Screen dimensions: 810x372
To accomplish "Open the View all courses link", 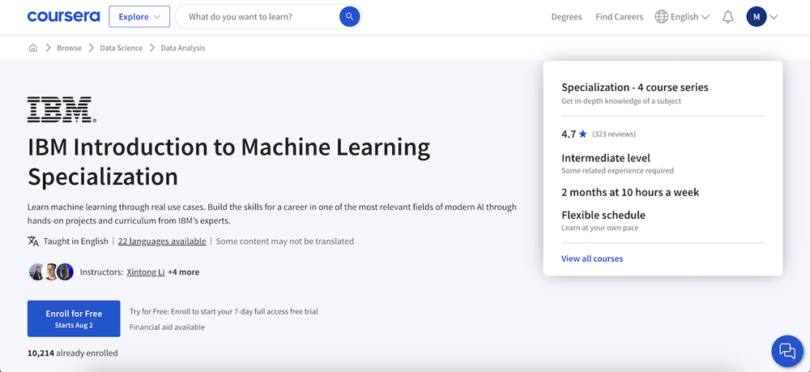I will [x=592, y=258].
